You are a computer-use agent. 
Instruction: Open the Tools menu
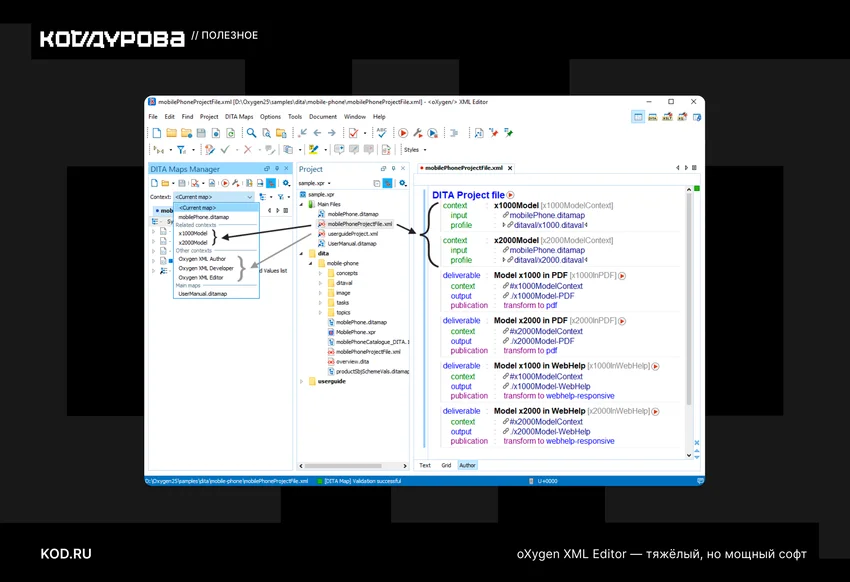(x=295, y=117)
